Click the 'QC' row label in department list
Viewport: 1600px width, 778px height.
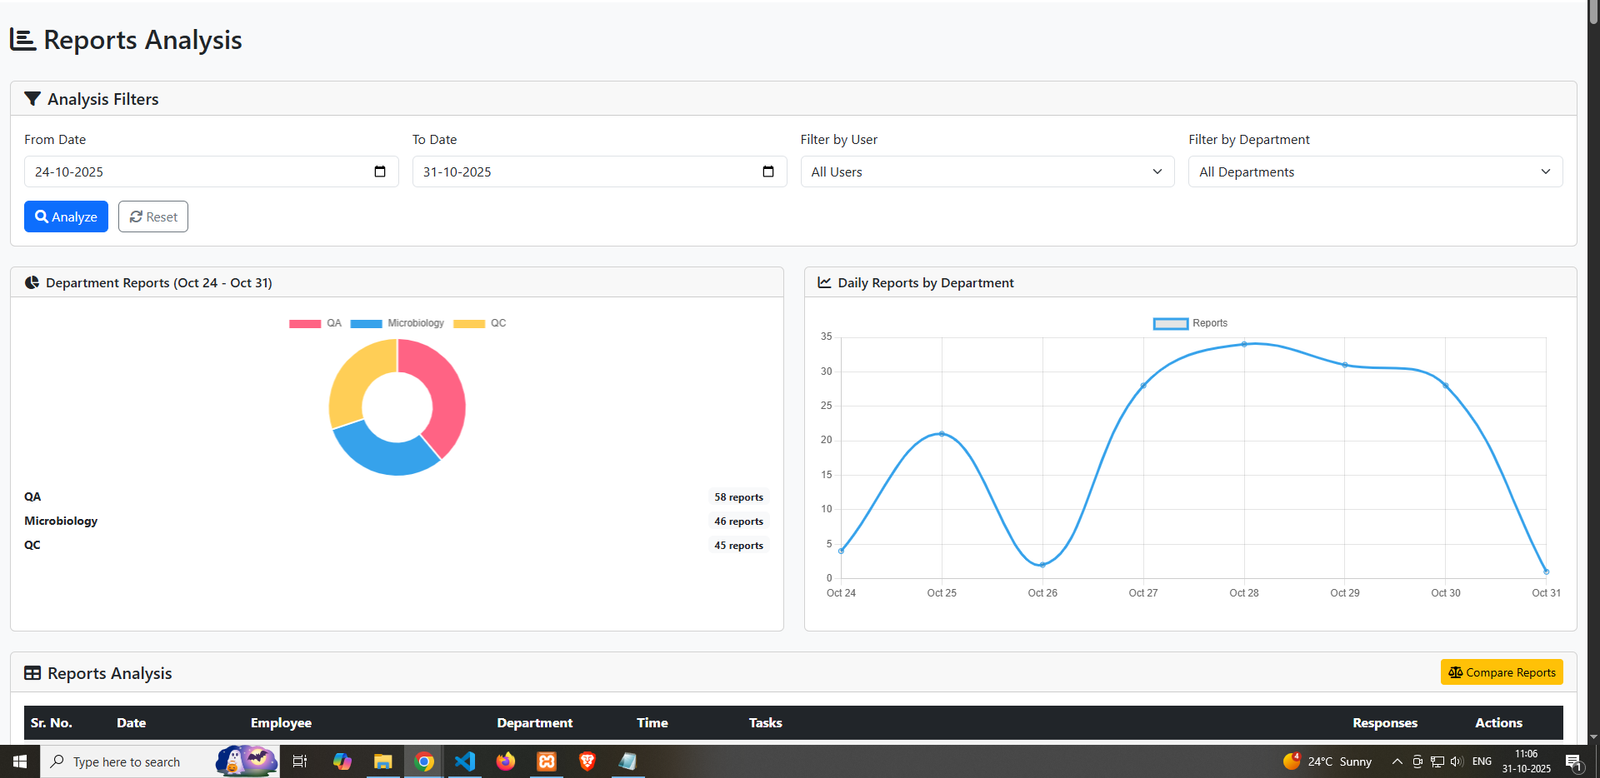click(33, 545)
